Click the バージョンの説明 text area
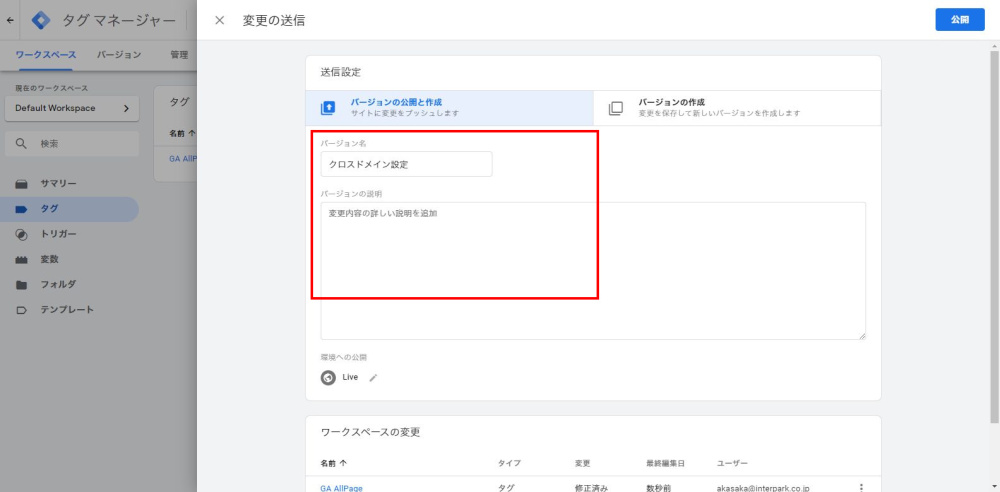 coord(592,270)
